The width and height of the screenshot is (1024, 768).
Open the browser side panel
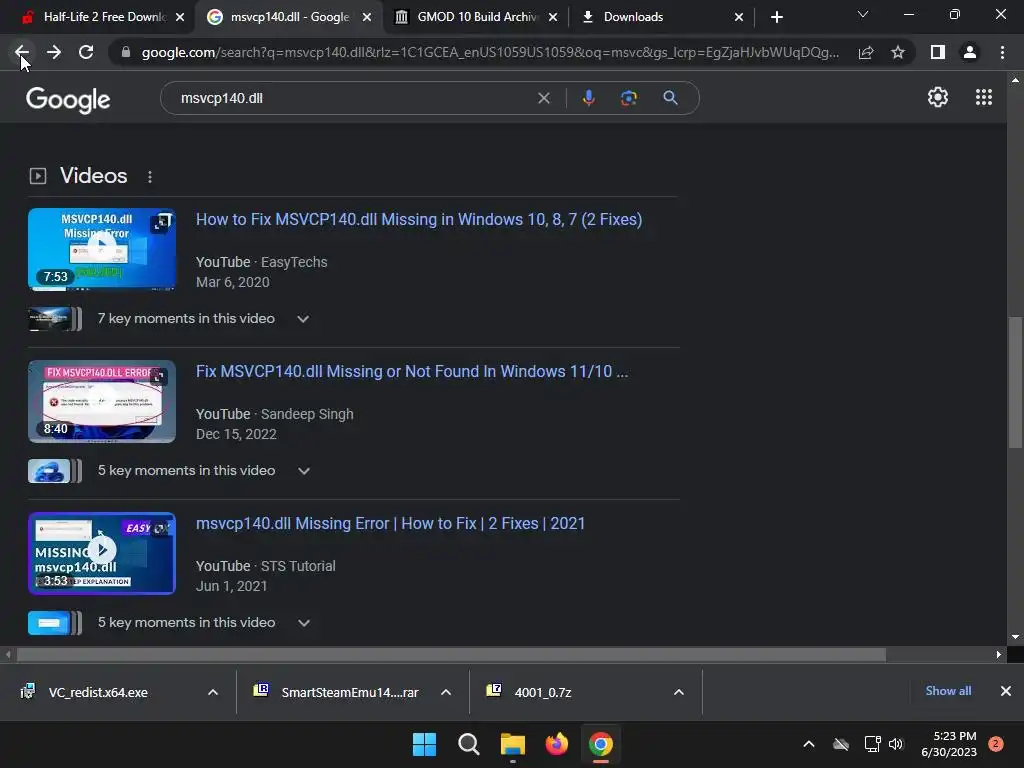point(938,52)
